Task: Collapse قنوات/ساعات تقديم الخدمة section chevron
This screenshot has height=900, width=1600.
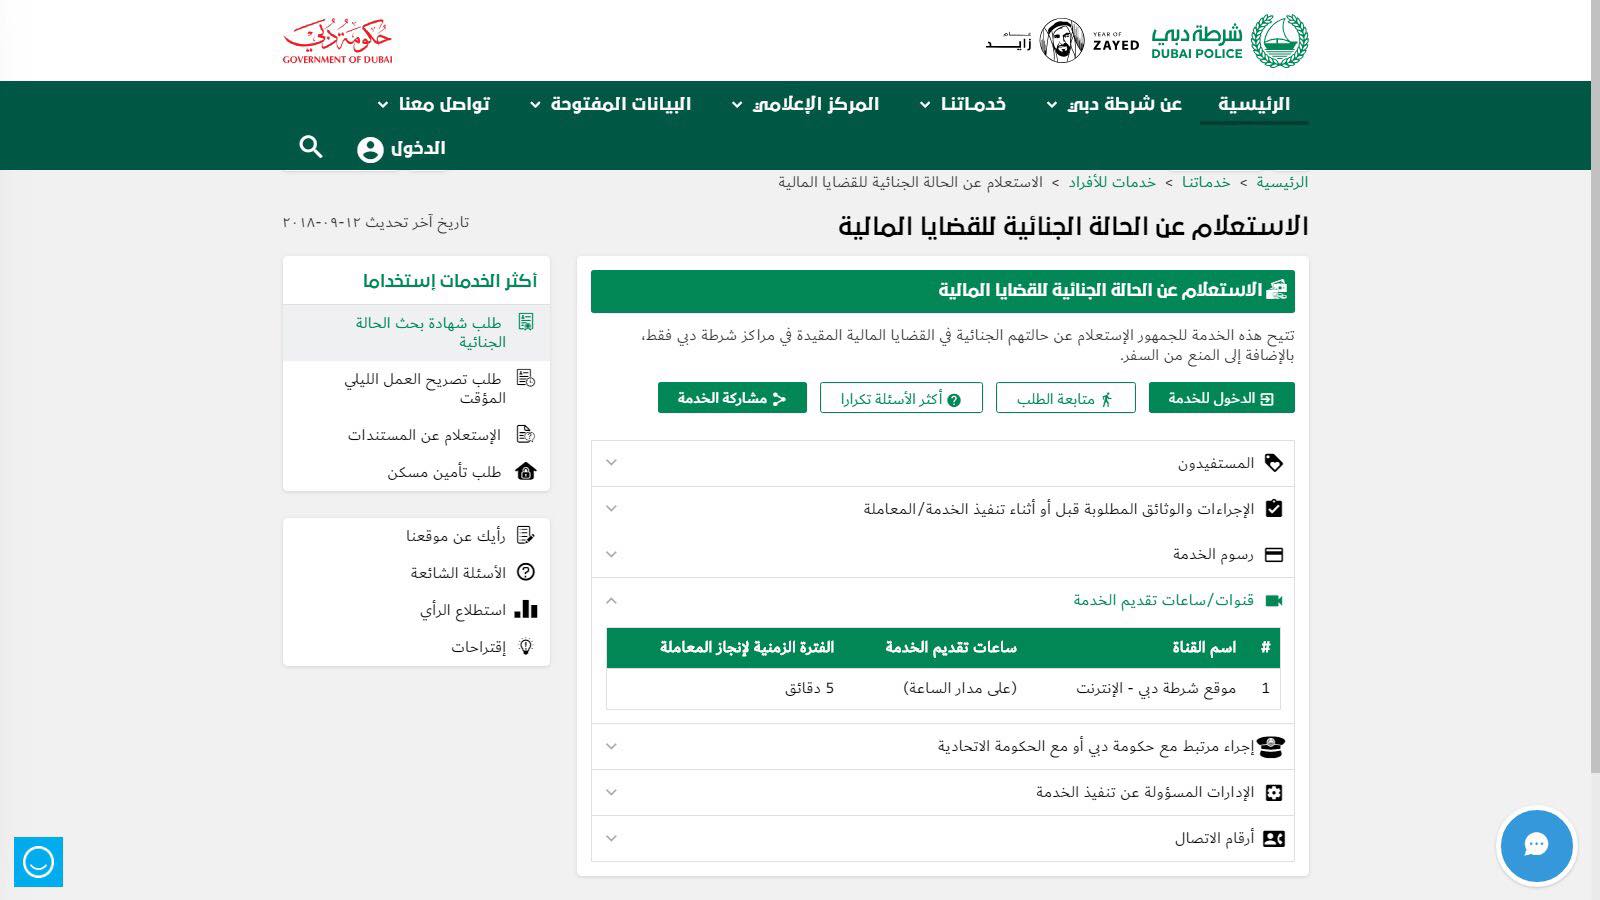Action: click(612, 600)
